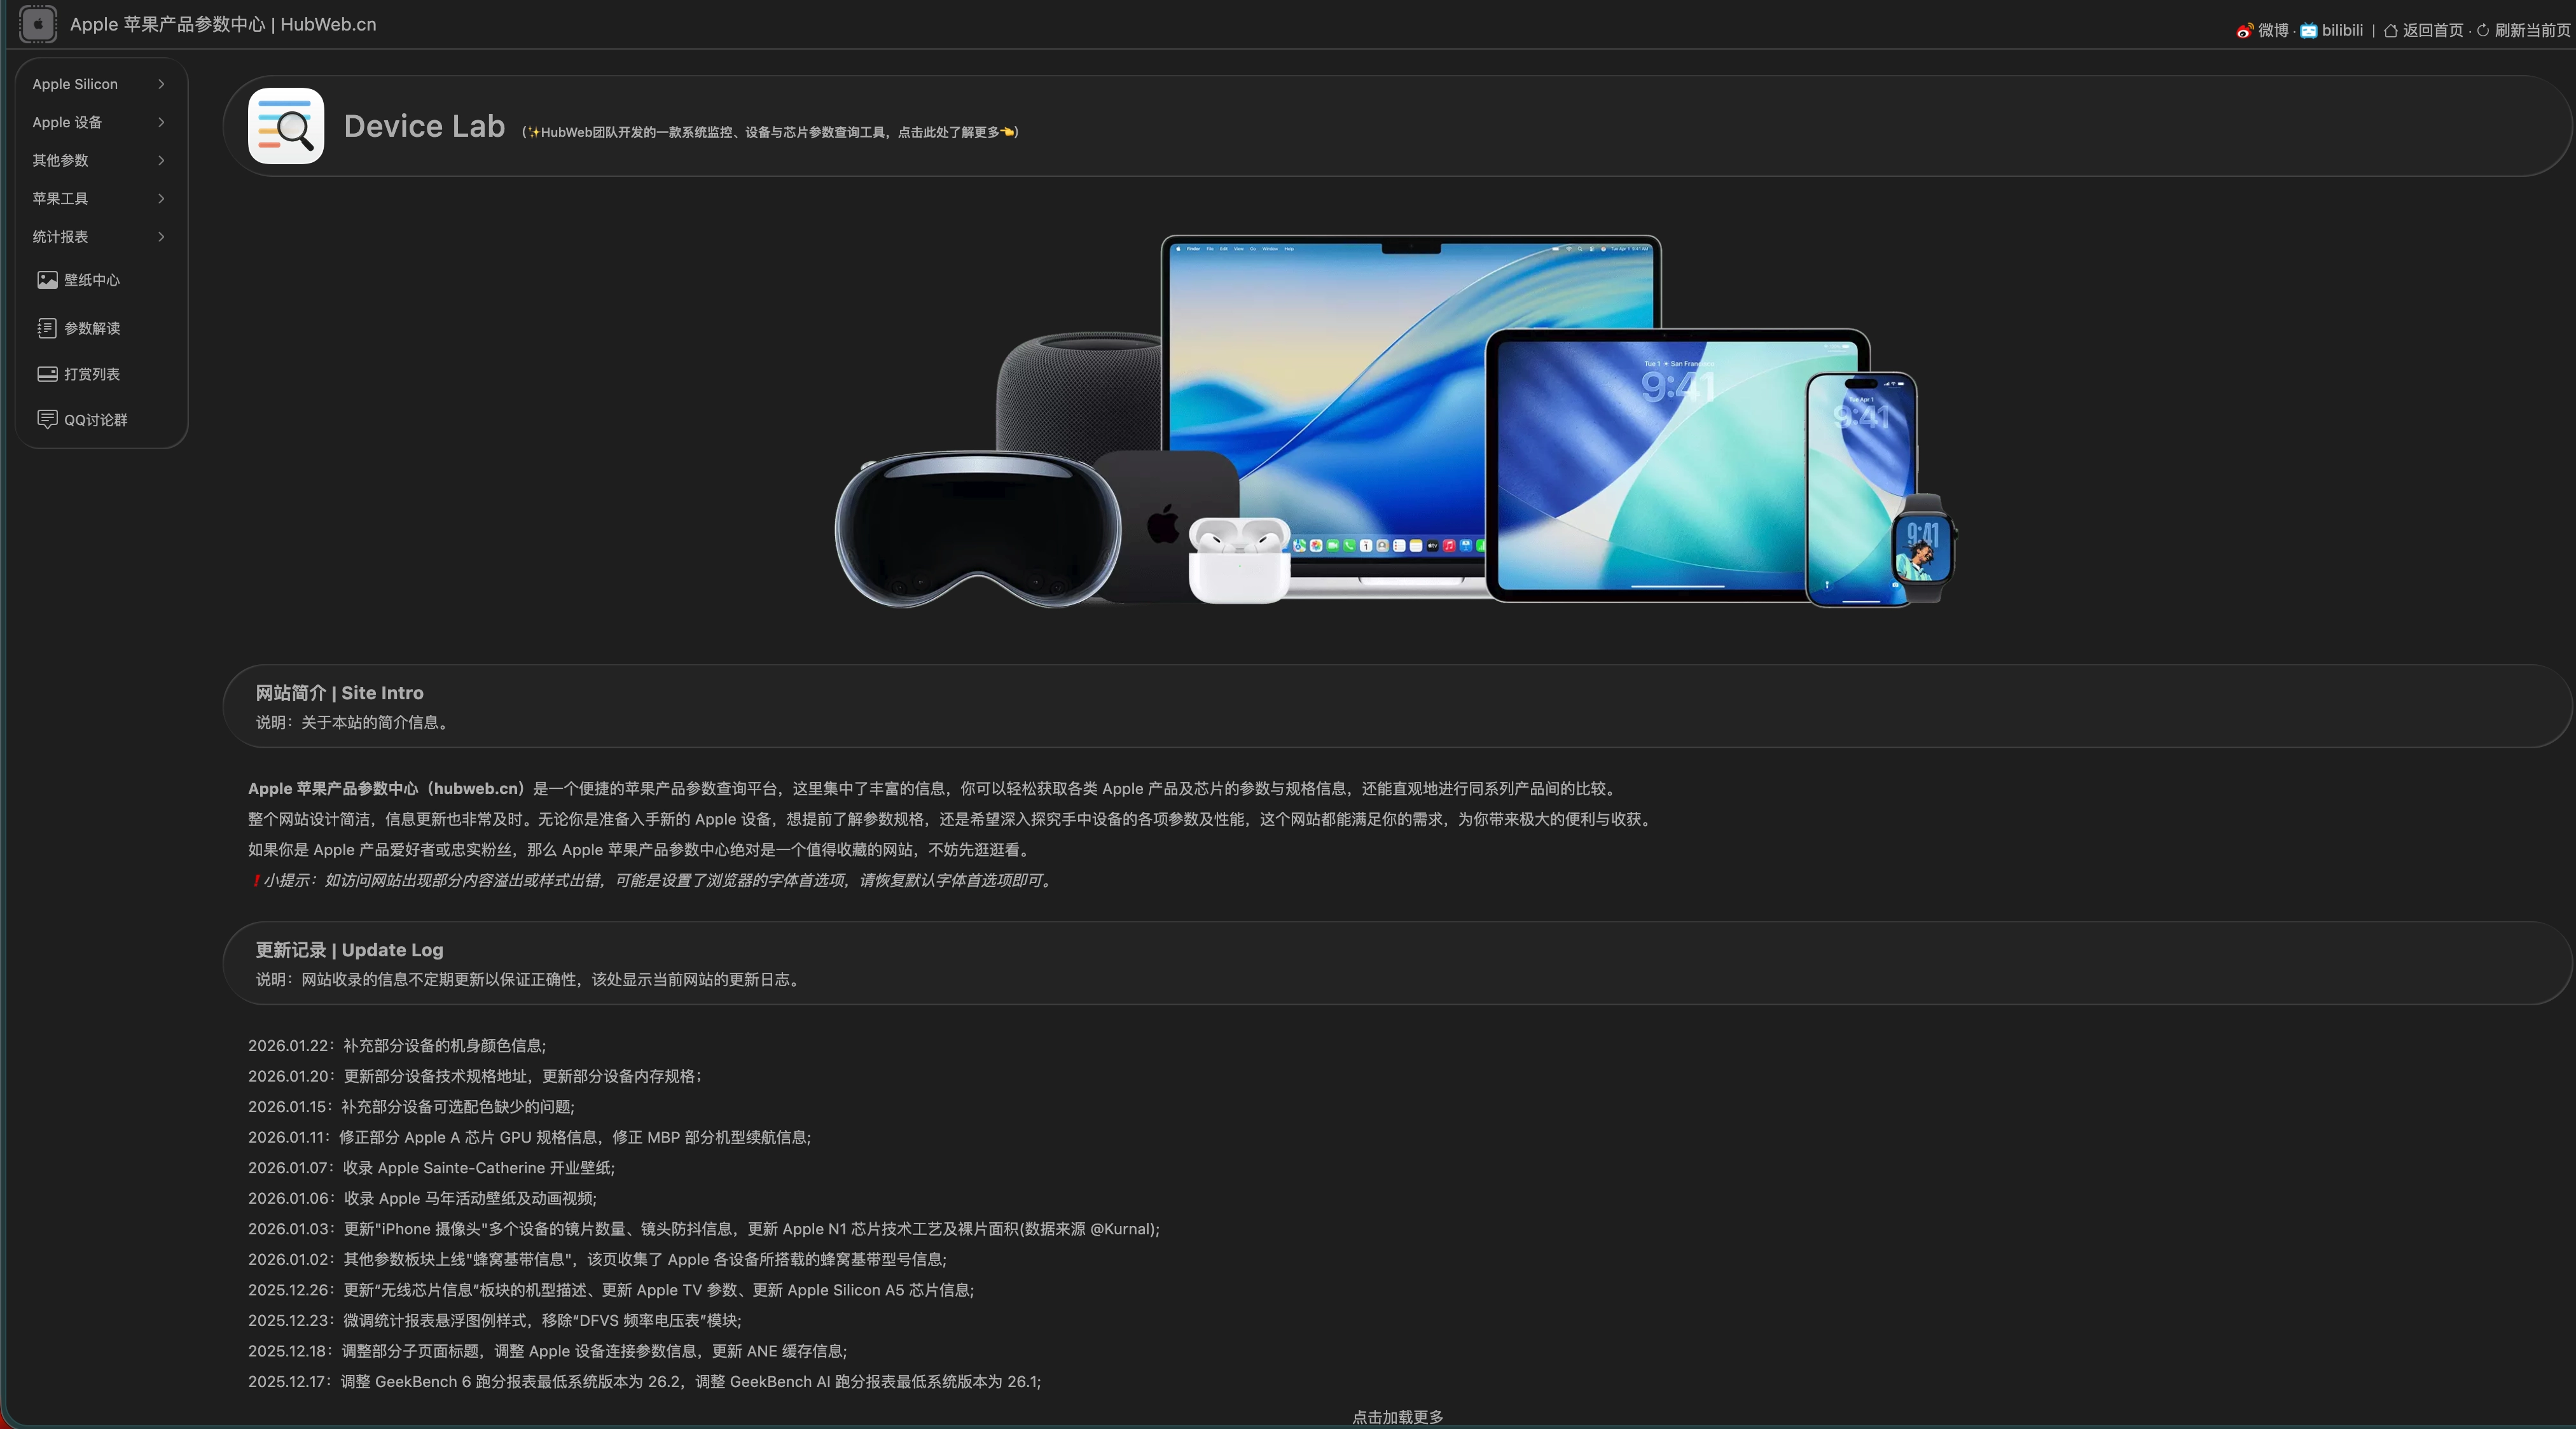Click the Weibo icon
The image size is (2576, 1429).
(x=2244, y=31)
